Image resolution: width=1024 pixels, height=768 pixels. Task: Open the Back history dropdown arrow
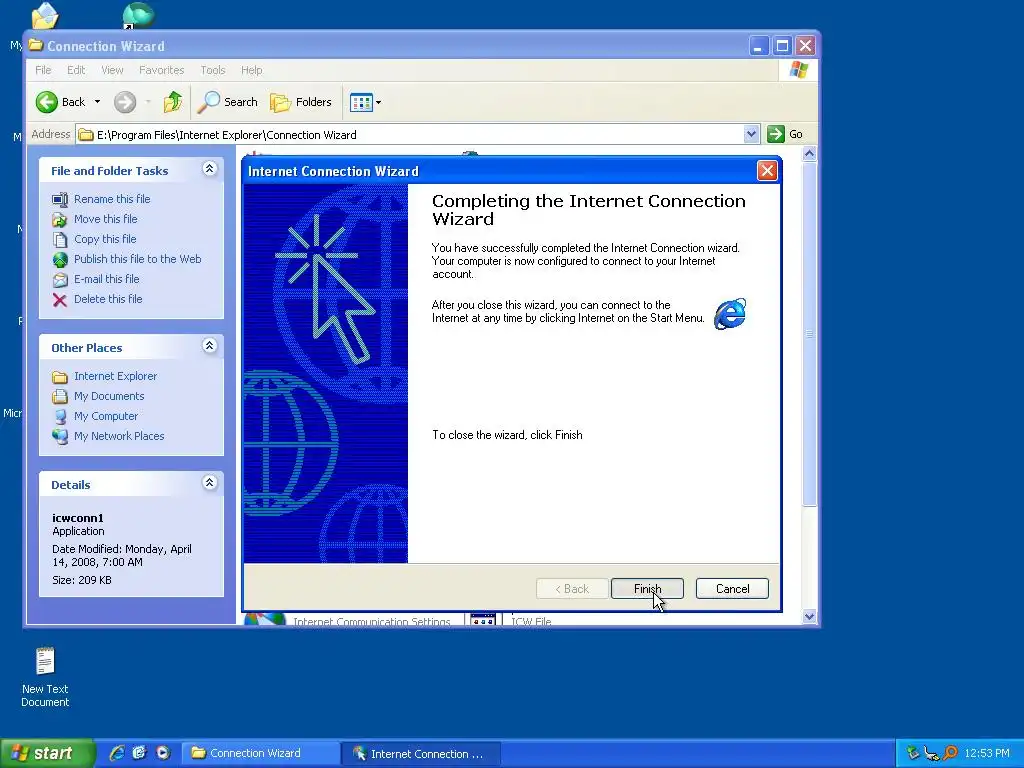point(97,102)
